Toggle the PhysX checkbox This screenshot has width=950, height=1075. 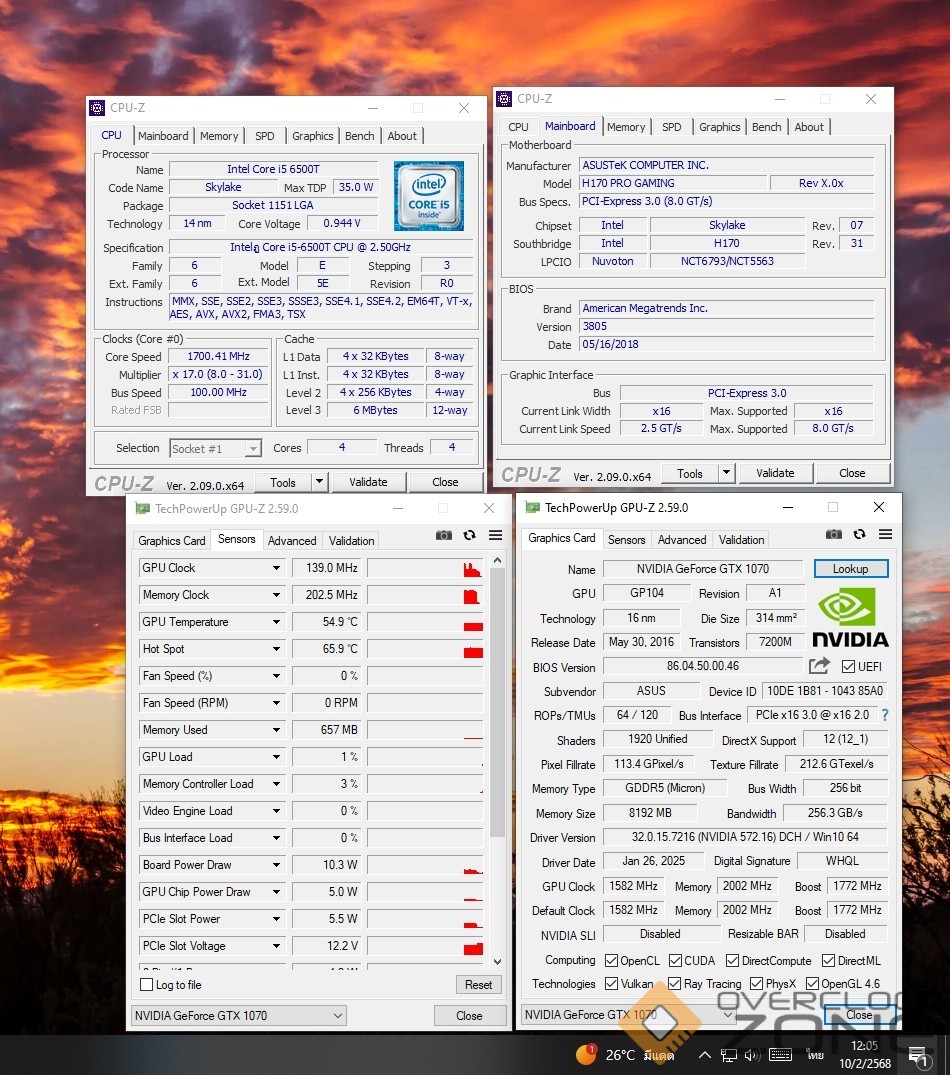tap(757, 984)
